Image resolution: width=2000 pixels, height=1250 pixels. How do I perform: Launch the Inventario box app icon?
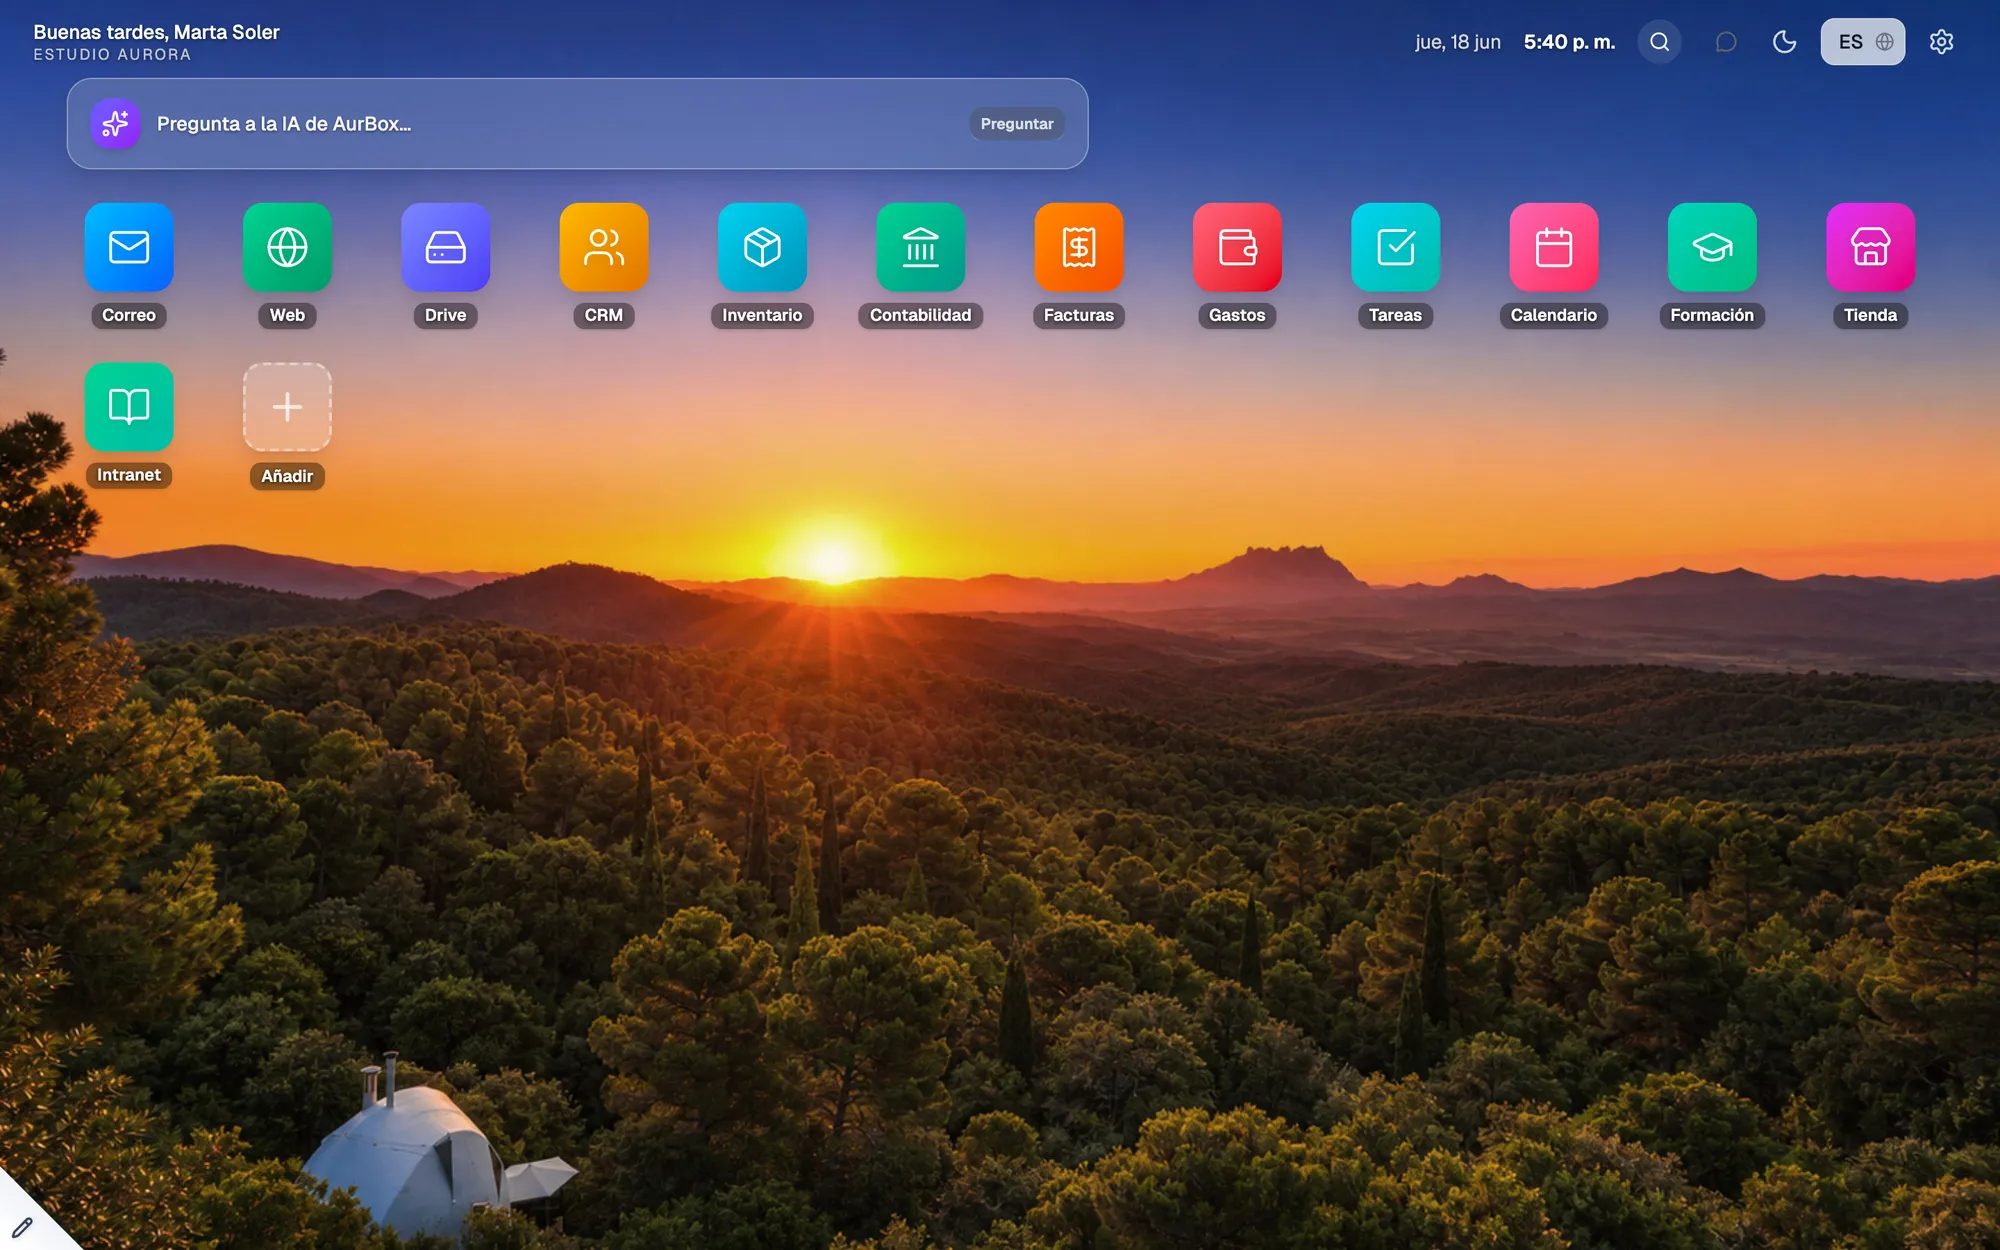point(762,247)
